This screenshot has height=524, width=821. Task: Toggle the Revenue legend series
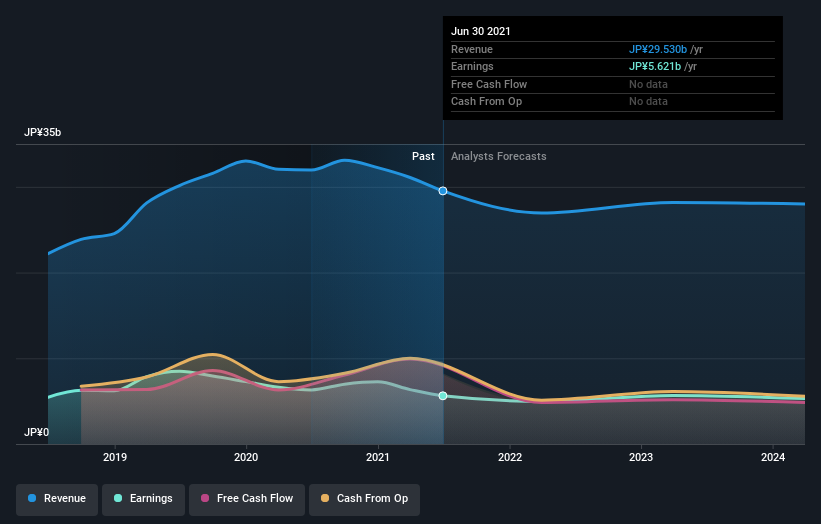[x=57, y=499]
